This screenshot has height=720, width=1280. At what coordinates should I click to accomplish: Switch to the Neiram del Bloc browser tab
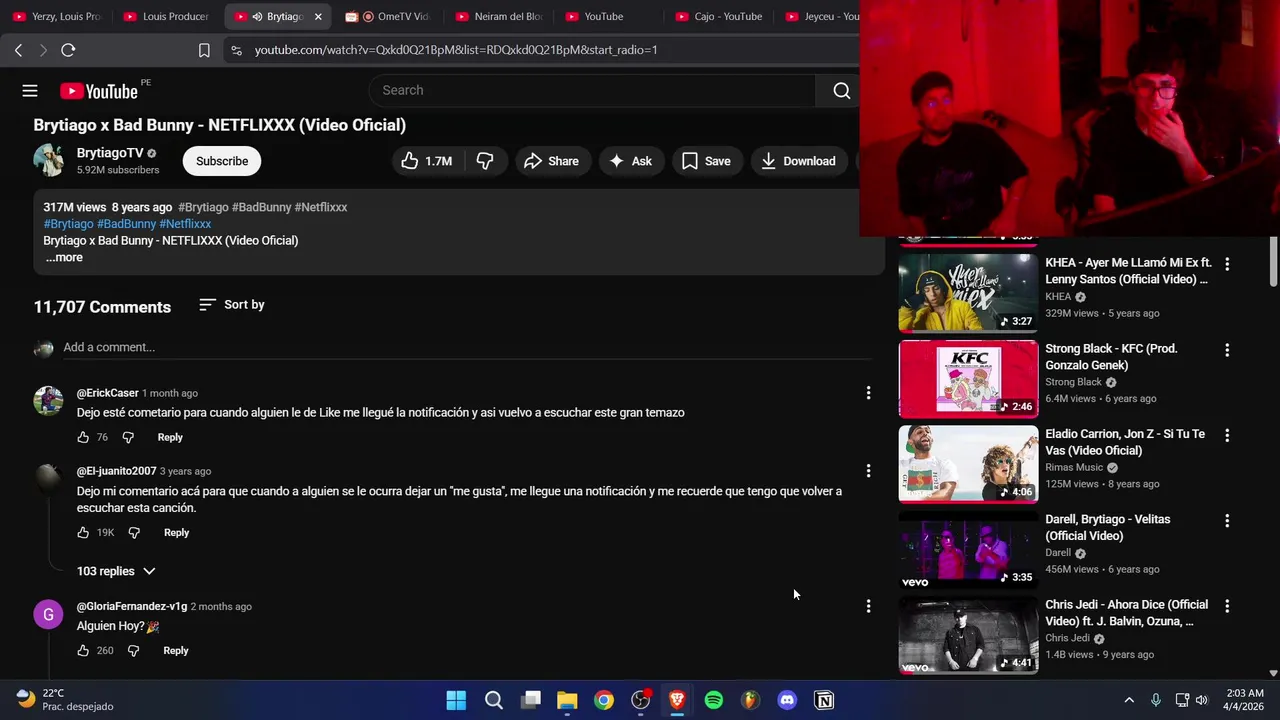[x=500, y=16]
